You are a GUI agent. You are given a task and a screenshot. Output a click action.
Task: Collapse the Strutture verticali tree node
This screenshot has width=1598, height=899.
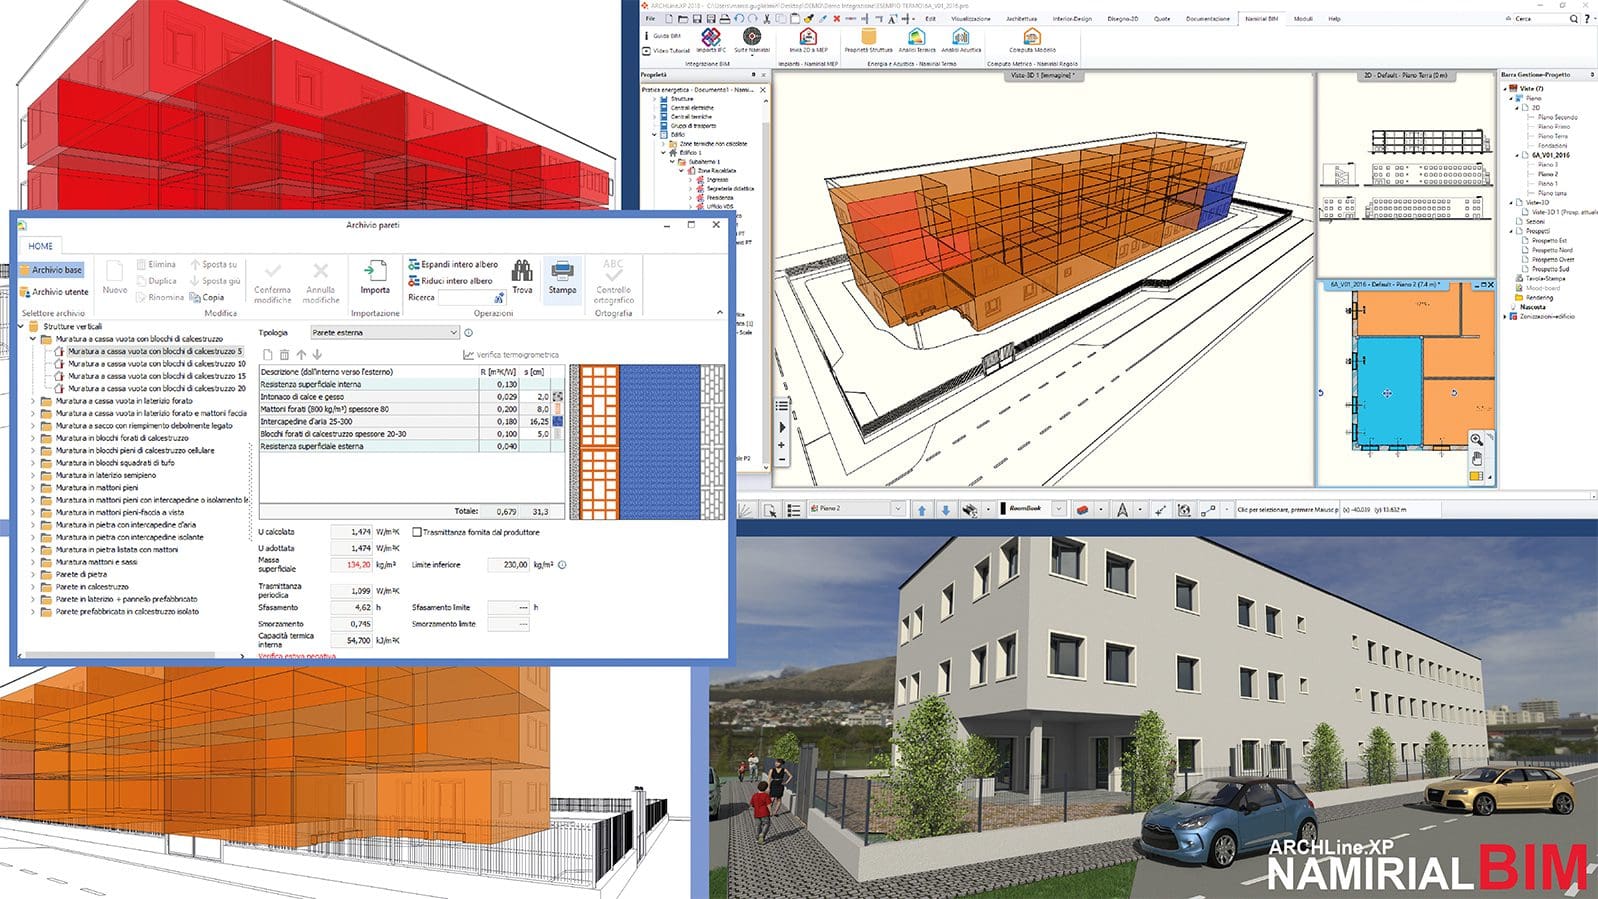tap(21, 326)
